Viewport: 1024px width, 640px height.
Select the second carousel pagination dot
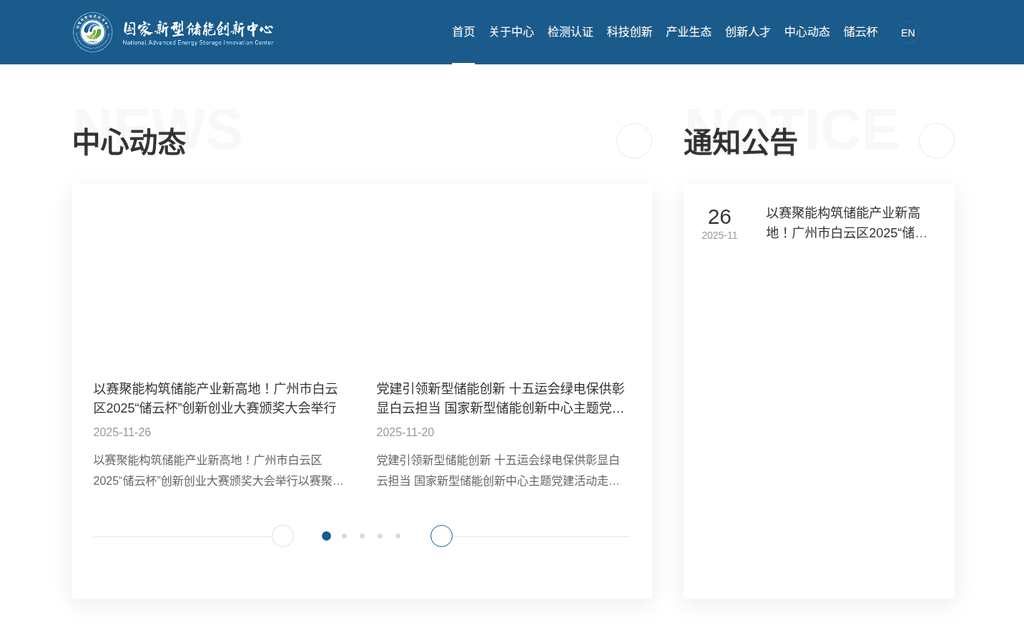[344, 536]
